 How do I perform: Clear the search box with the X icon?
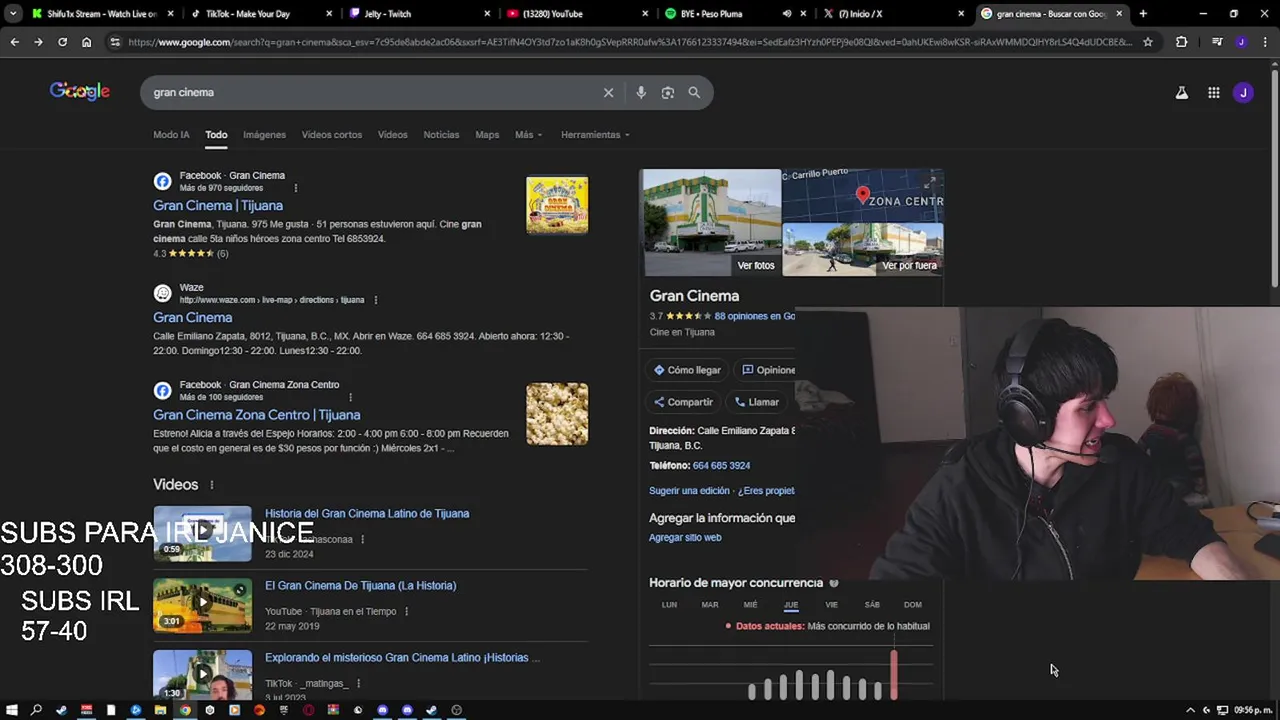[x=608, y=92]
